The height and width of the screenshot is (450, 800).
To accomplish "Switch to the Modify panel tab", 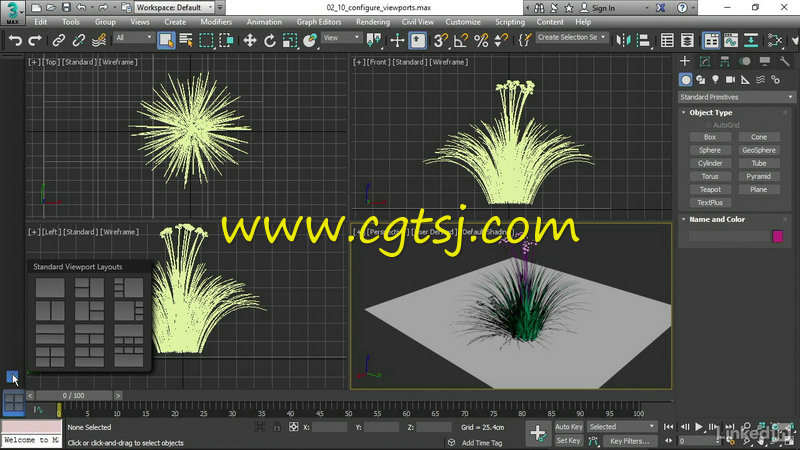I will [x=705, y=62].
